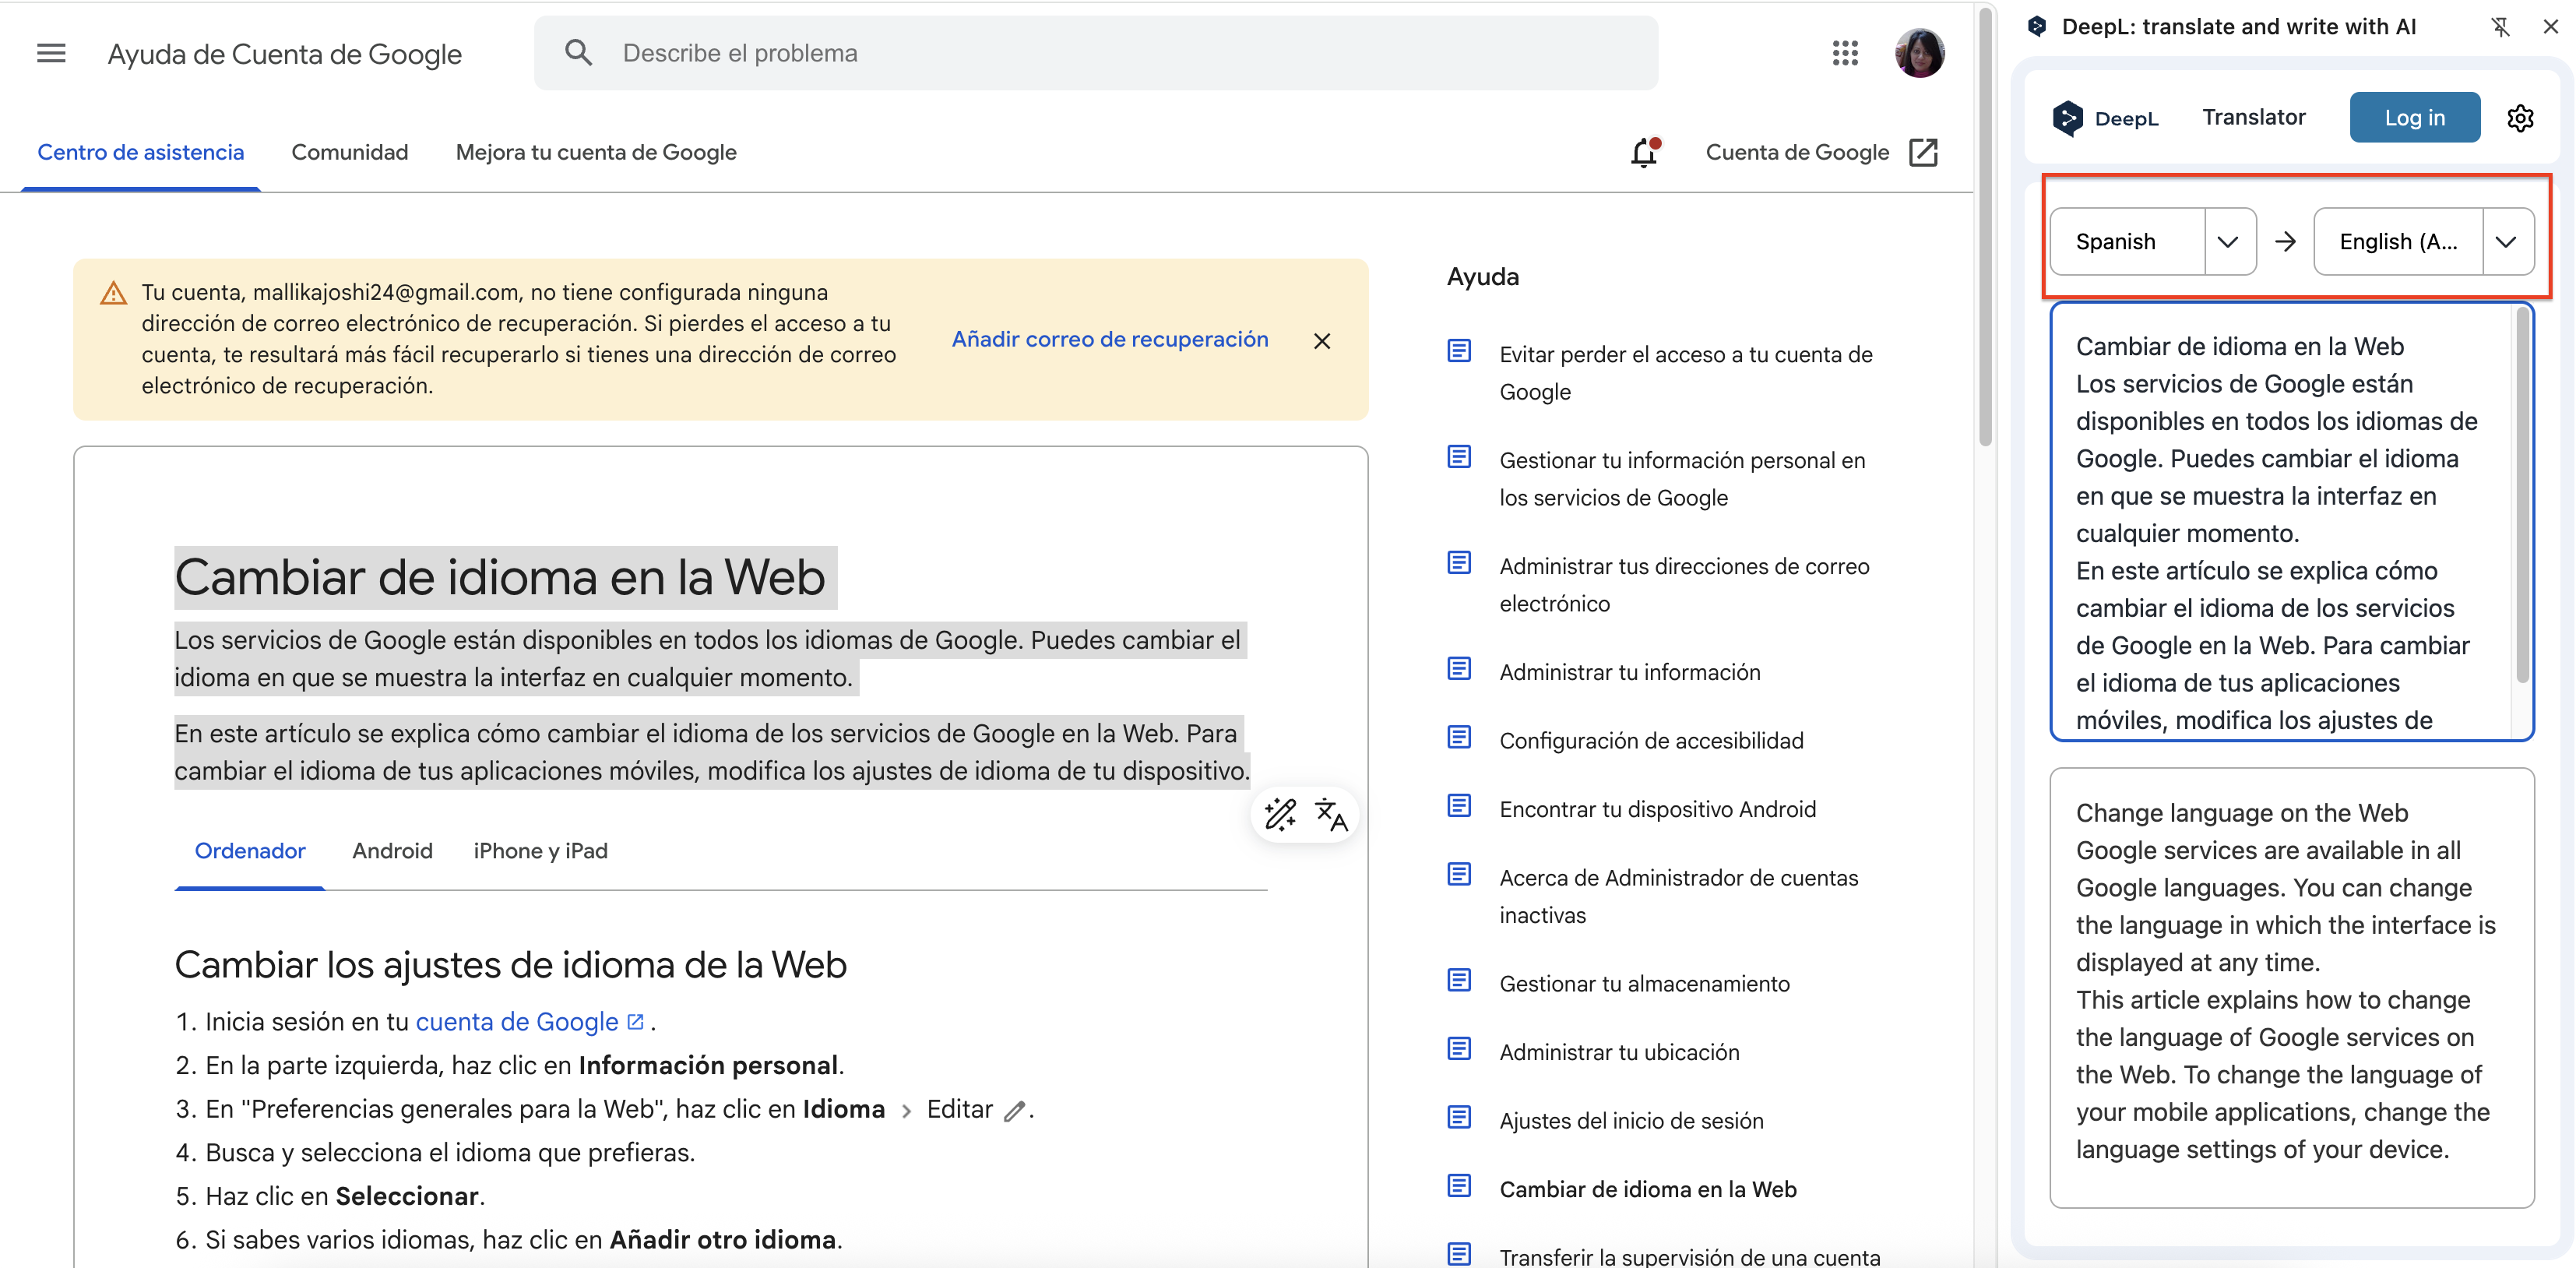This screenshot has width=2576, height=1268.
Task: Open the Comunidad tab
Action: tap(350, 152)
